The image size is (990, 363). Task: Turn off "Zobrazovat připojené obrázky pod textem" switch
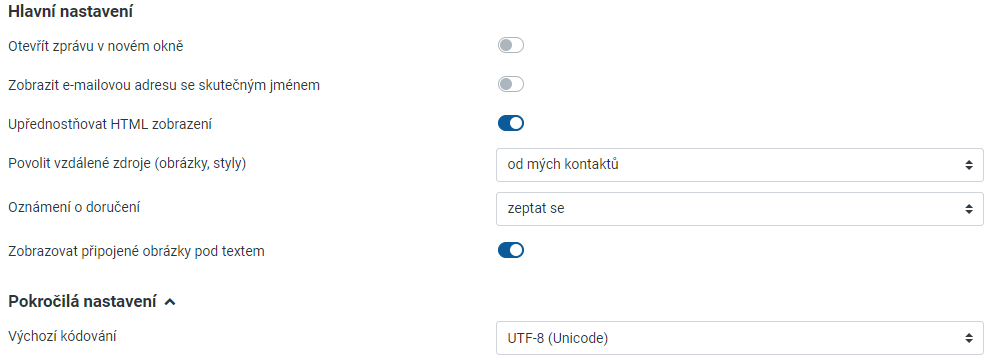click(x=511, y=251)
